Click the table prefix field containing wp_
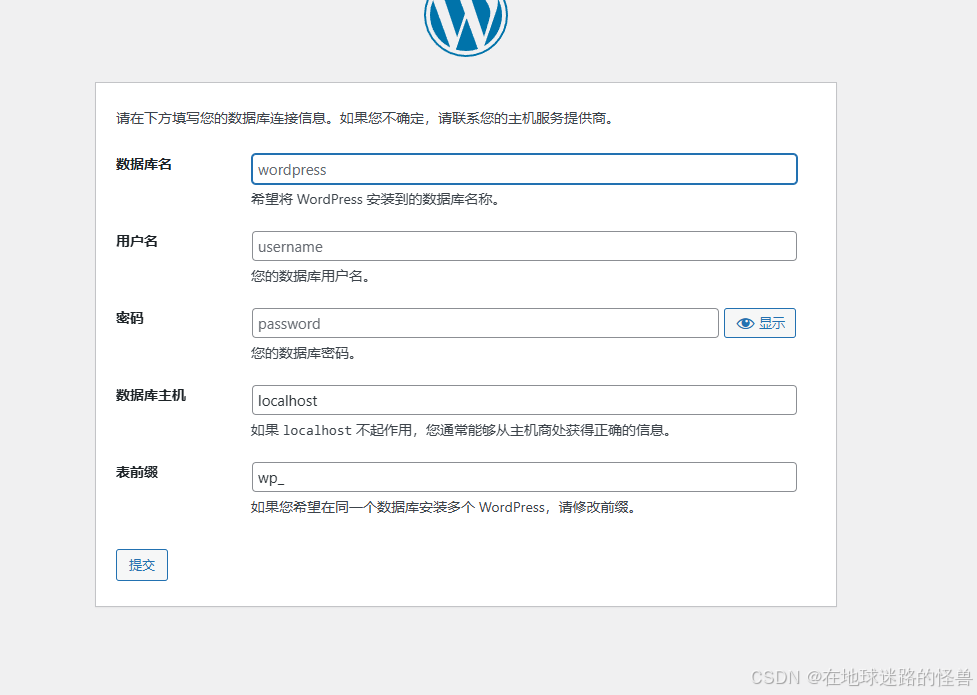The height and width of the screenshot is (695, 977). pyautogui.click(x=524, y=477)
